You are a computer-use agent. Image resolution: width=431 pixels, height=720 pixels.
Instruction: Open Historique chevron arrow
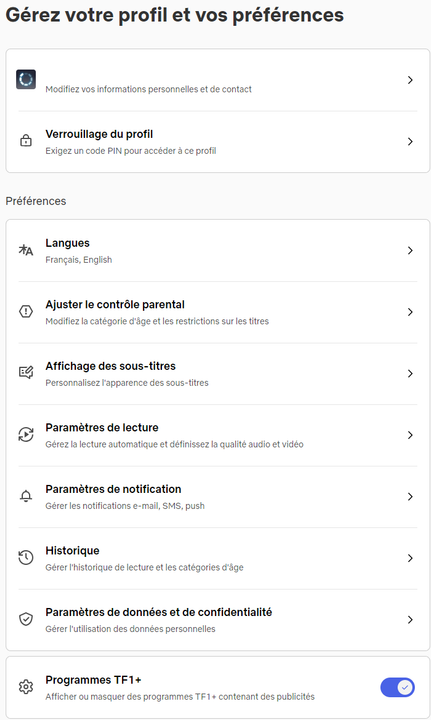(x=410, y=558)
